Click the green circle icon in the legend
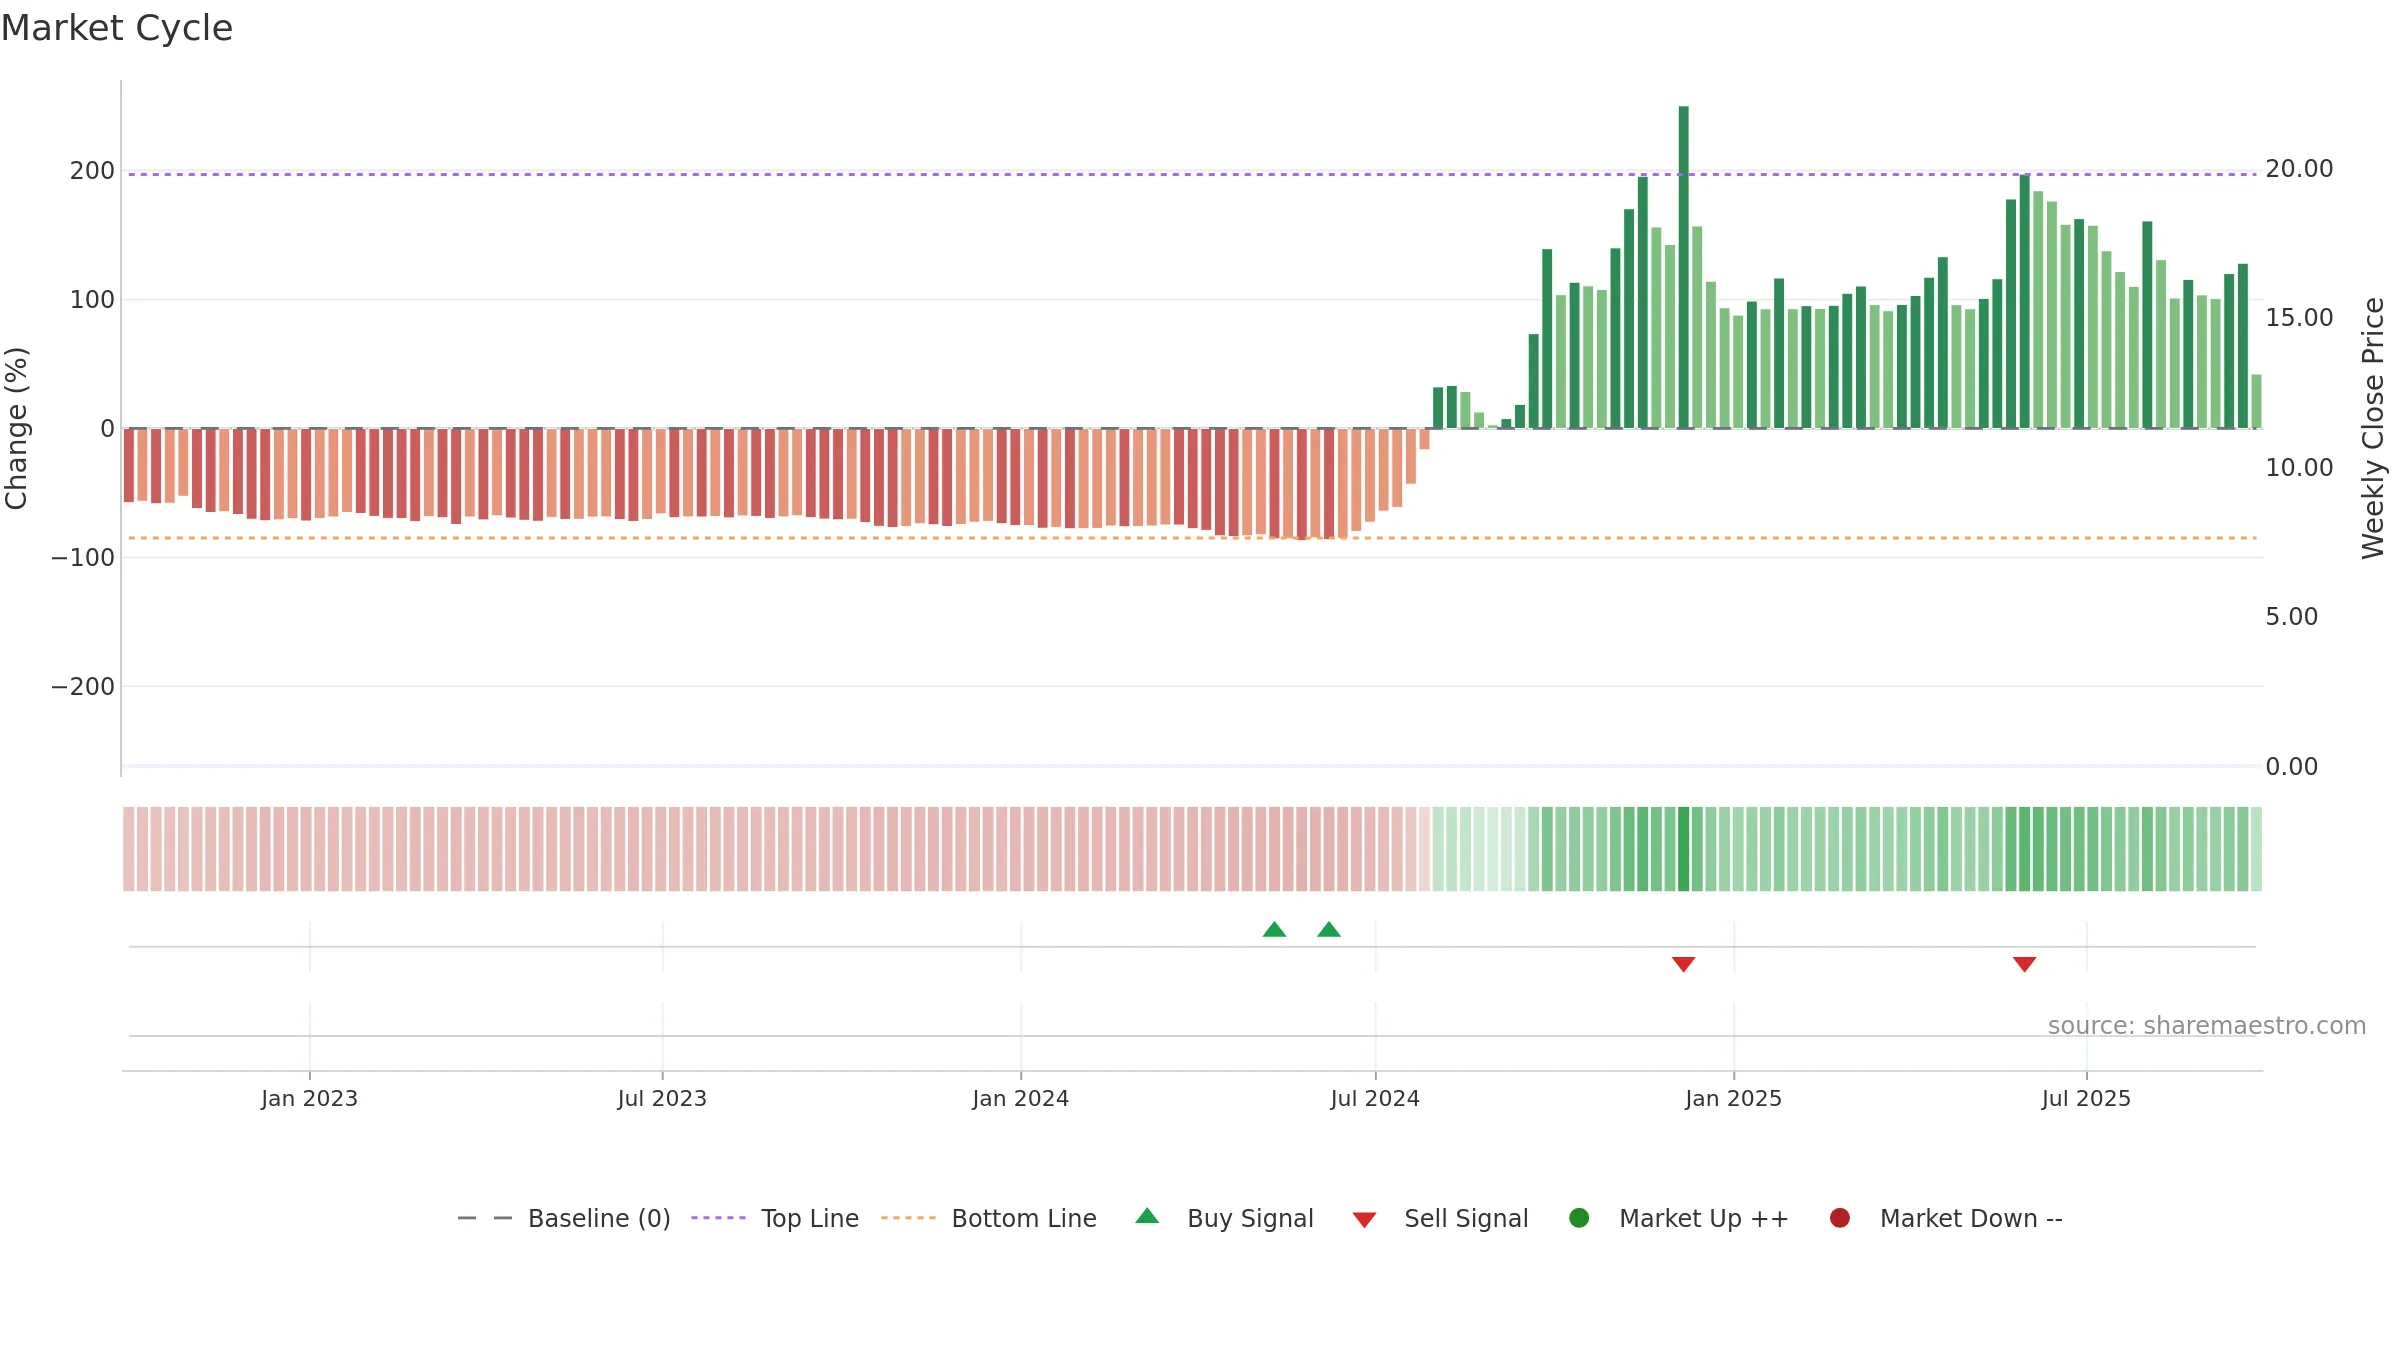Viewport: 2400px width, 1350px height. (1579, 1218)
